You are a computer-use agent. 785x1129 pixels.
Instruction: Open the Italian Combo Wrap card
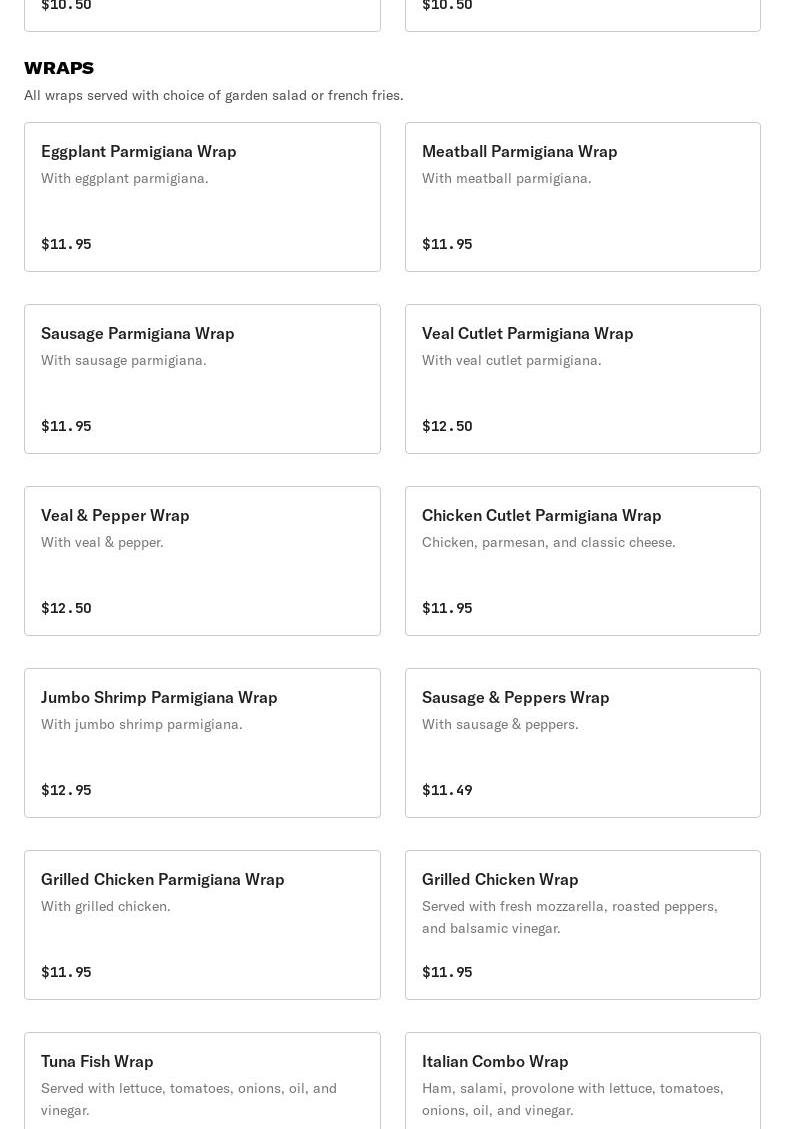583,1081
